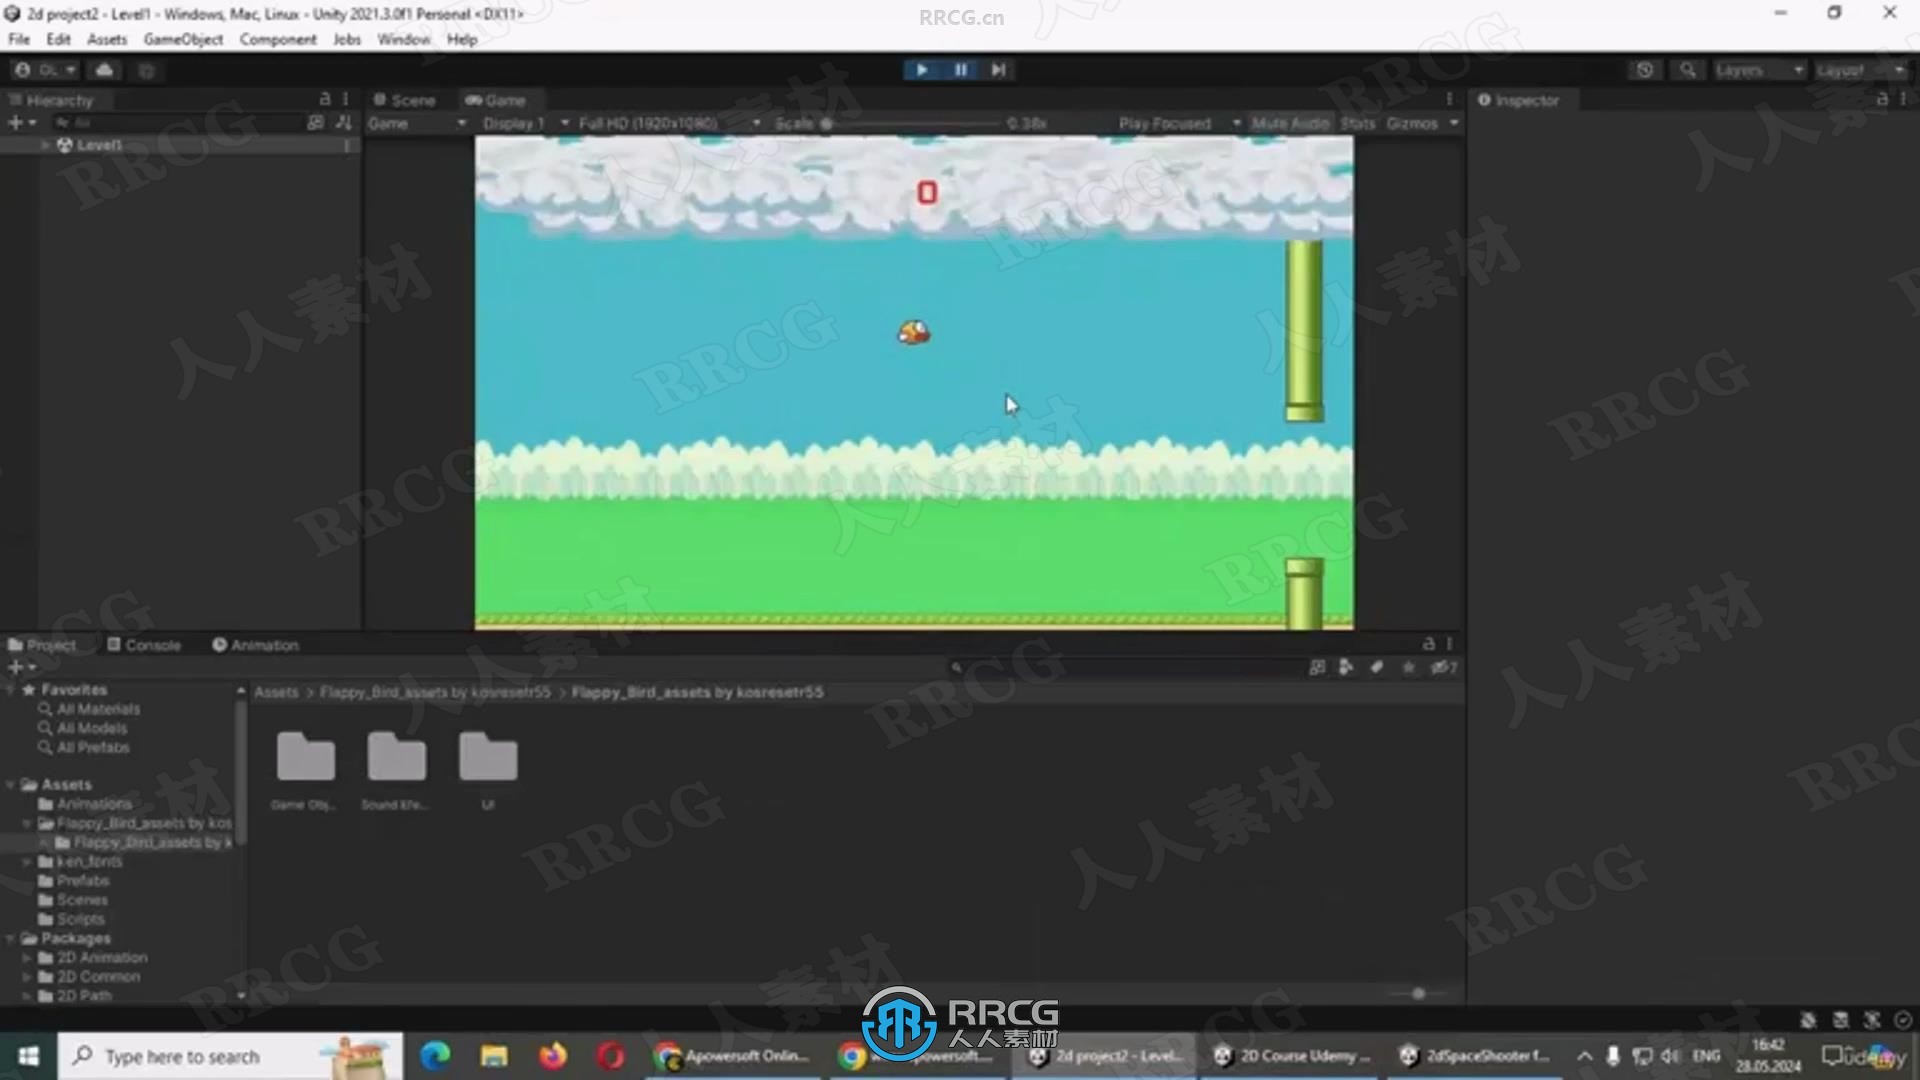
Task: Open the Play Focused dropdown
Action: click(1179, 123)
